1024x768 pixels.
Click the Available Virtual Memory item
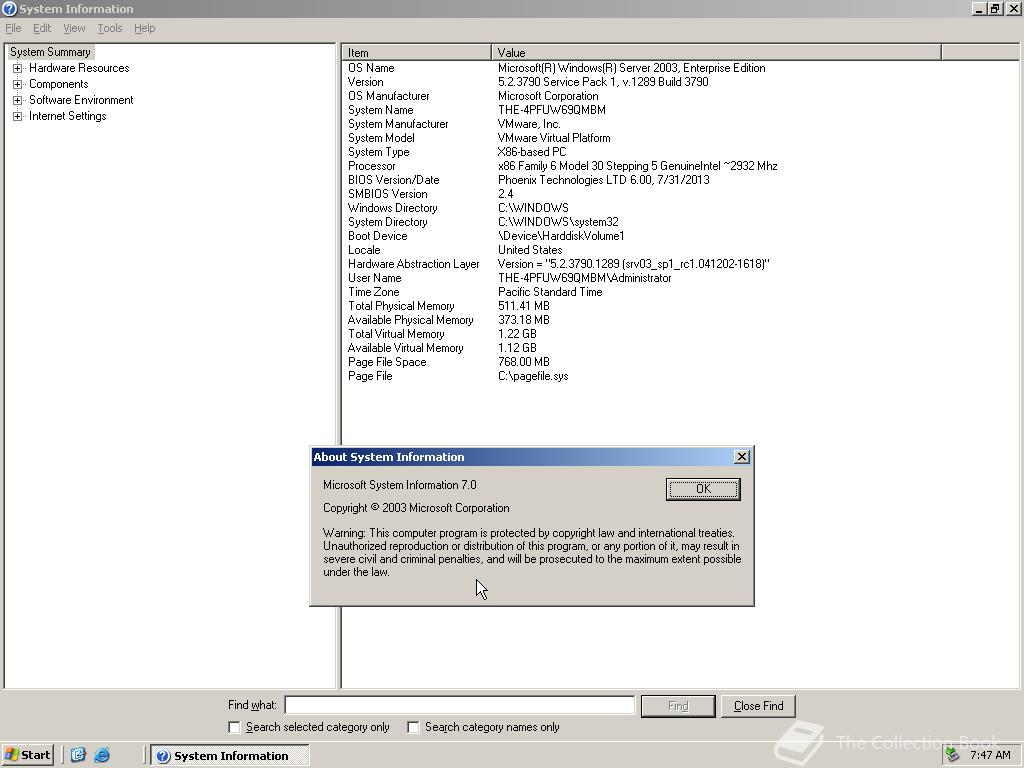(x=406, y=348)
